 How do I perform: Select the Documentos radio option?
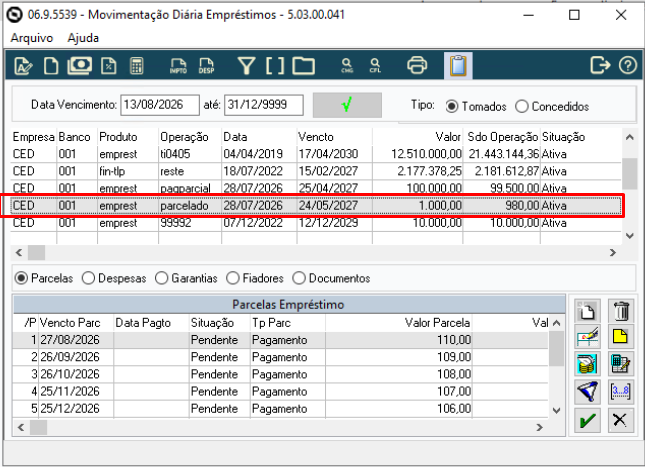(x=331, y=279)
